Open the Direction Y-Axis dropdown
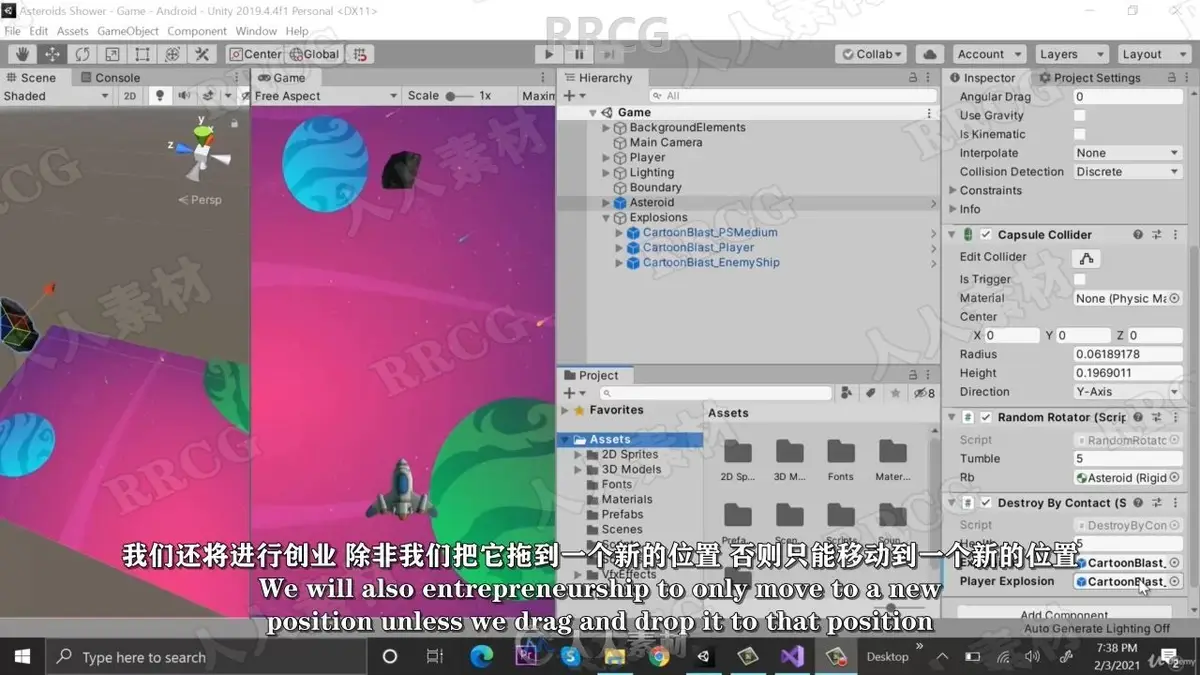The width and height of the screenshot is (1200, 675). coord(1127,392)
